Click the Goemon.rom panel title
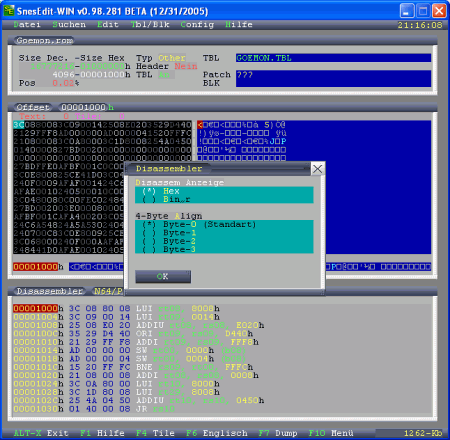This screenshot has height=440, width=450. coord(45,41)
